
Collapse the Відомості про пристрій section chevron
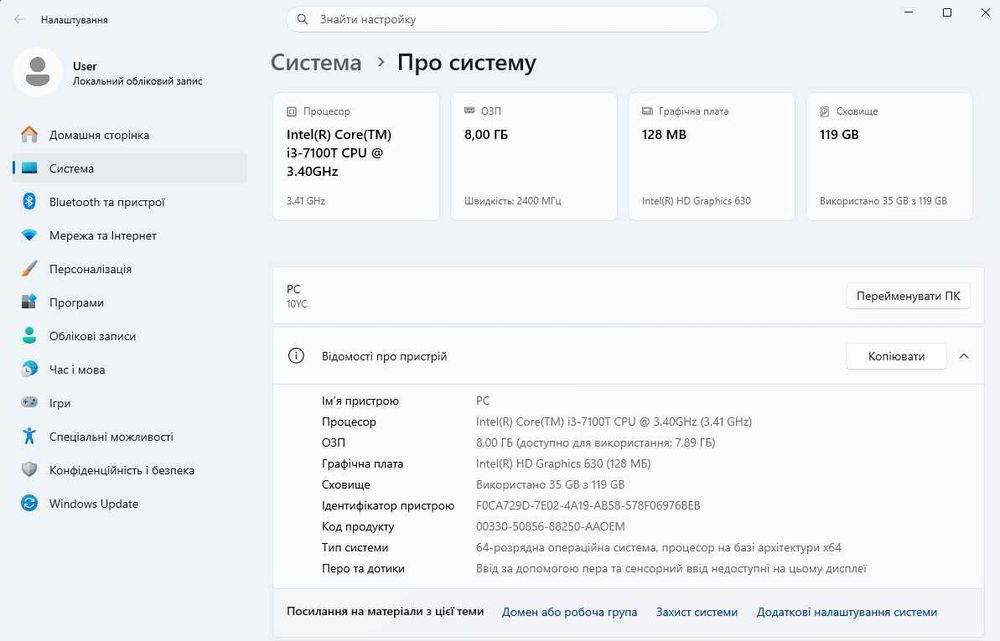click(x=964, y=356)
